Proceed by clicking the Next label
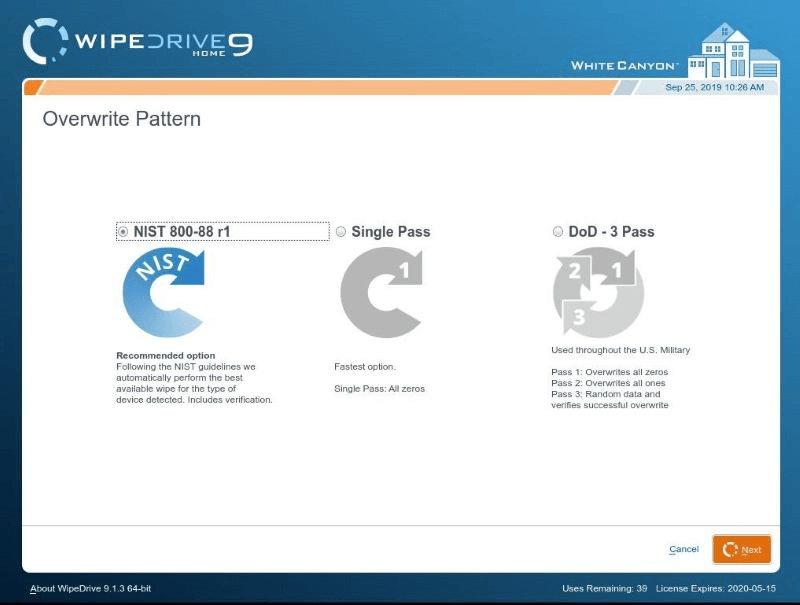 [751, 550]
